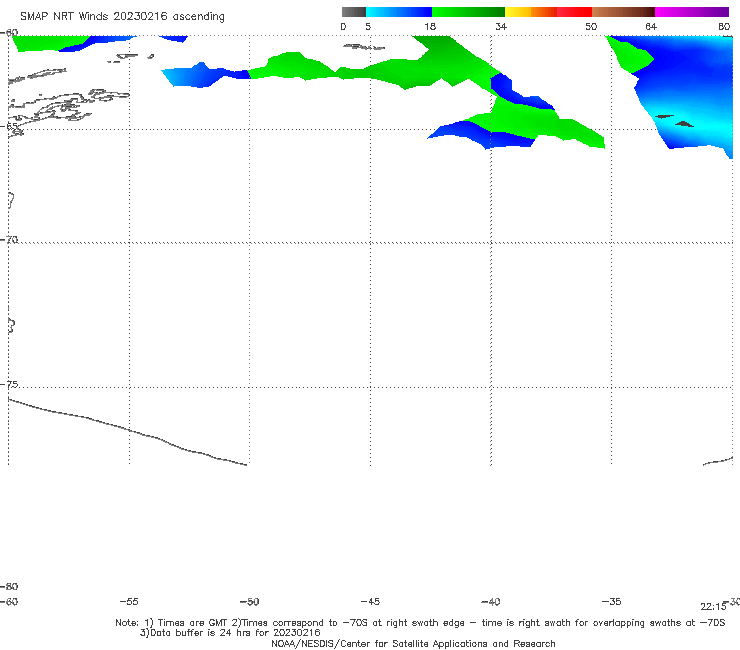Click the swath time stamp '22:15'
Screen dimensions: 740x650
713,607
